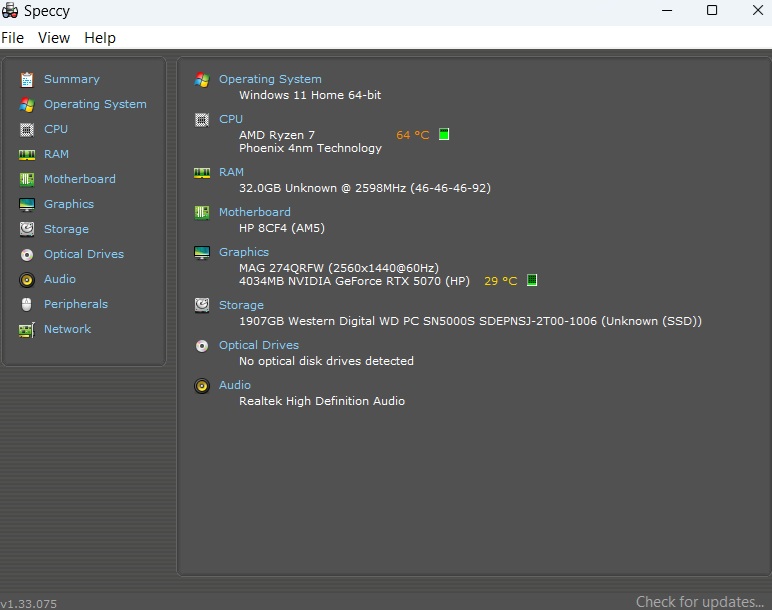Open the Audio heading link in main panel
The width and height of the screenshot is (772, 610).
pos(234,385)
